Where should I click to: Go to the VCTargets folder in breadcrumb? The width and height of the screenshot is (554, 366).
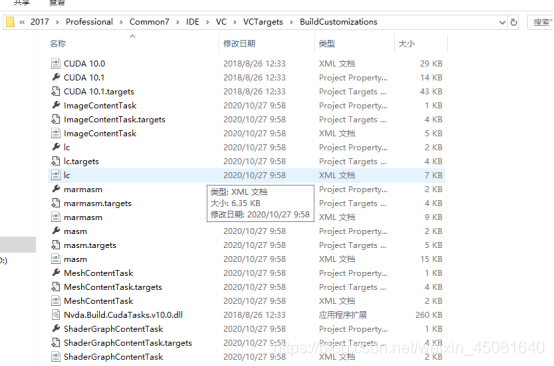tap(263, 22)
